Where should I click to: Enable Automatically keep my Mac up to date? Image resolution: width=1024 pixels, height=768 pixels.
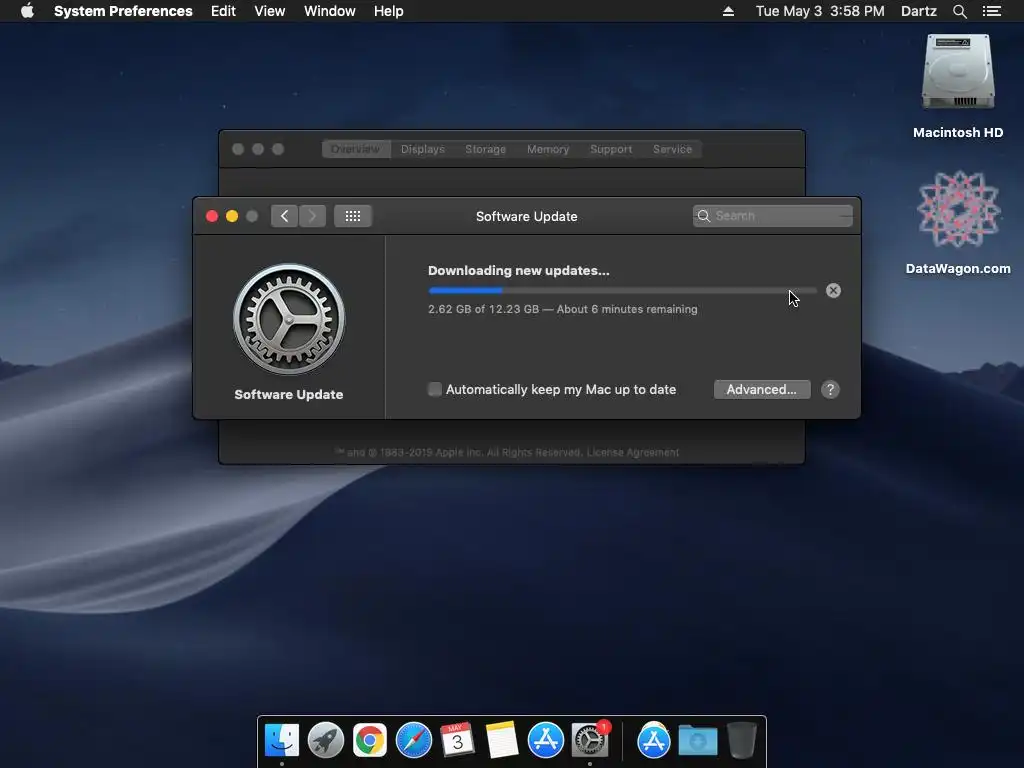point(434,389)
